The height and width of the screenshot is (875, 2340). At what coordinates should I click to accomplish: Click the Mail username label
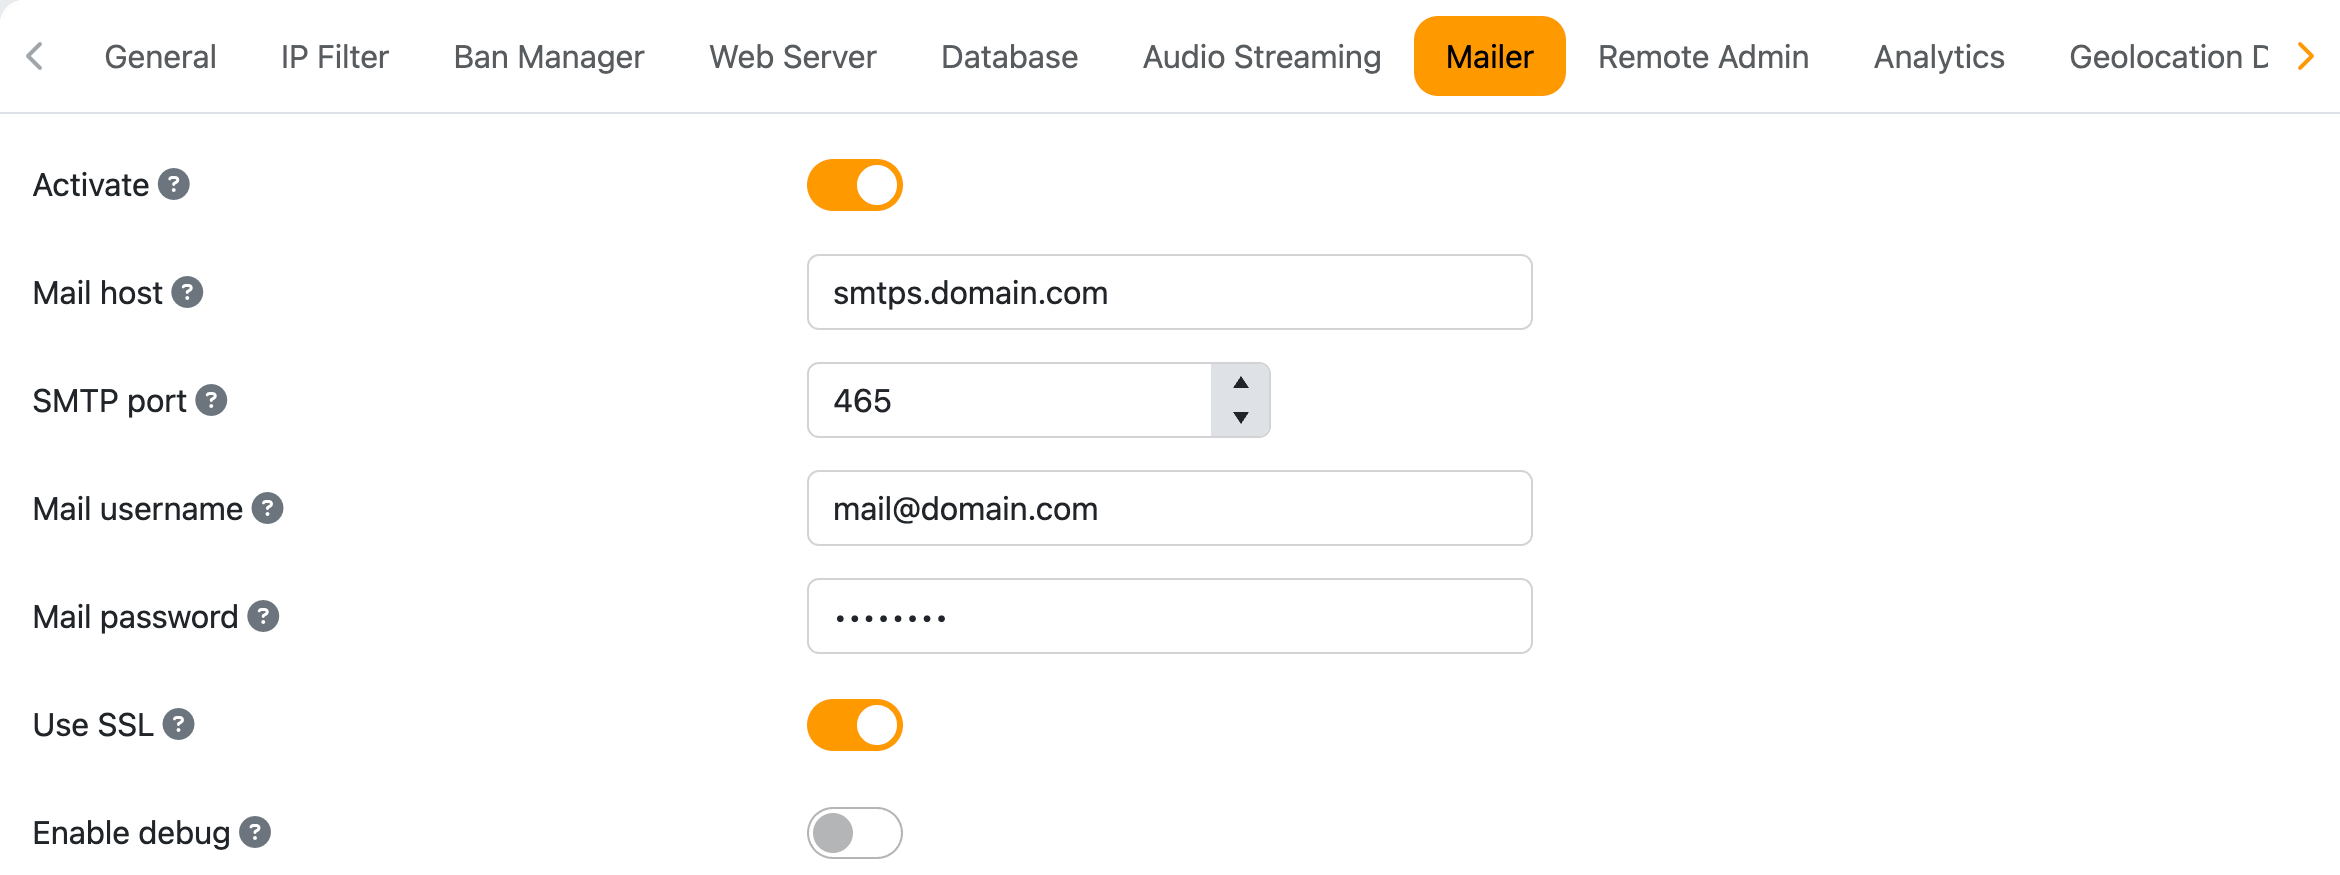point(138,509)
